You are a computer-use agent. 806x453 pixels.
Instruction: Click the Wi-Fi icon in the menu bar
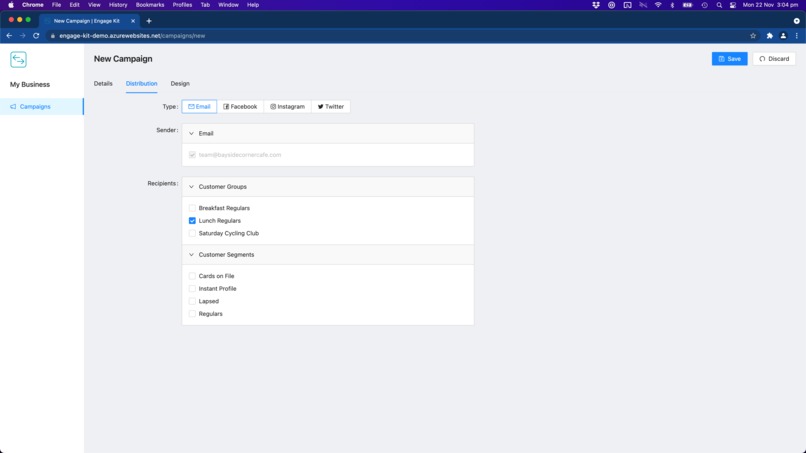tap(658, 5)
